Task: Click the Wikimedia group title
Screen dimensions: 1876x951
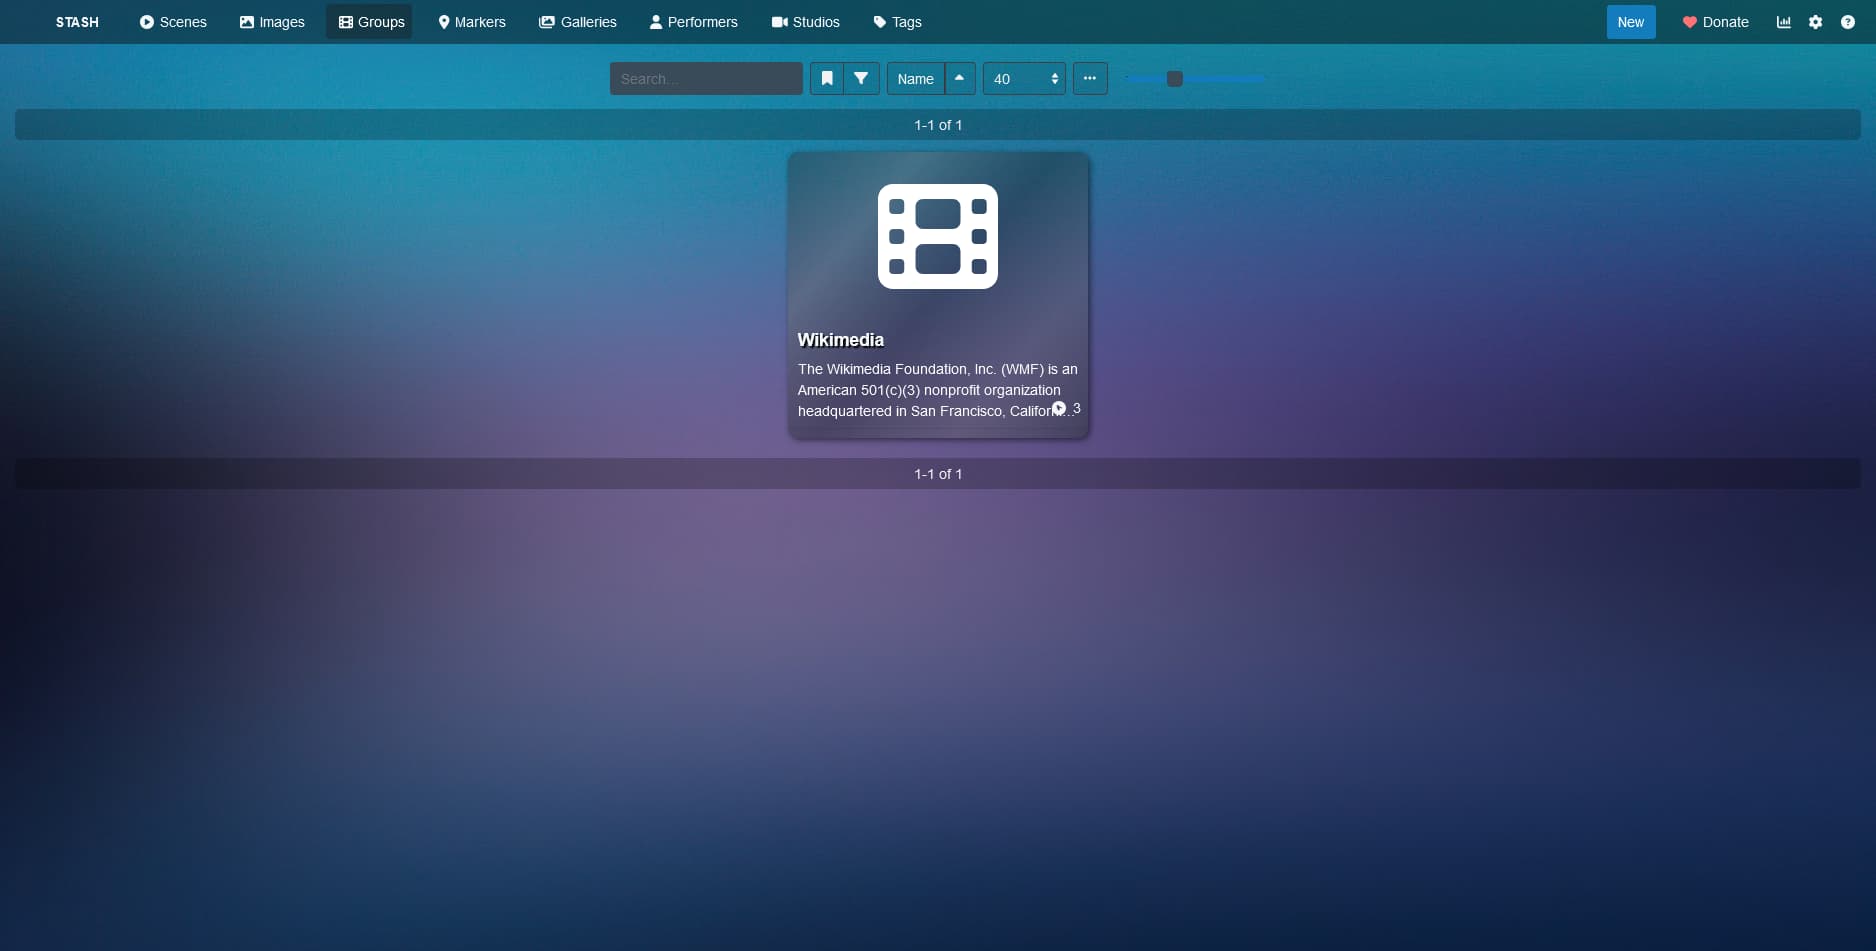Action: click(x=841, y=340)
